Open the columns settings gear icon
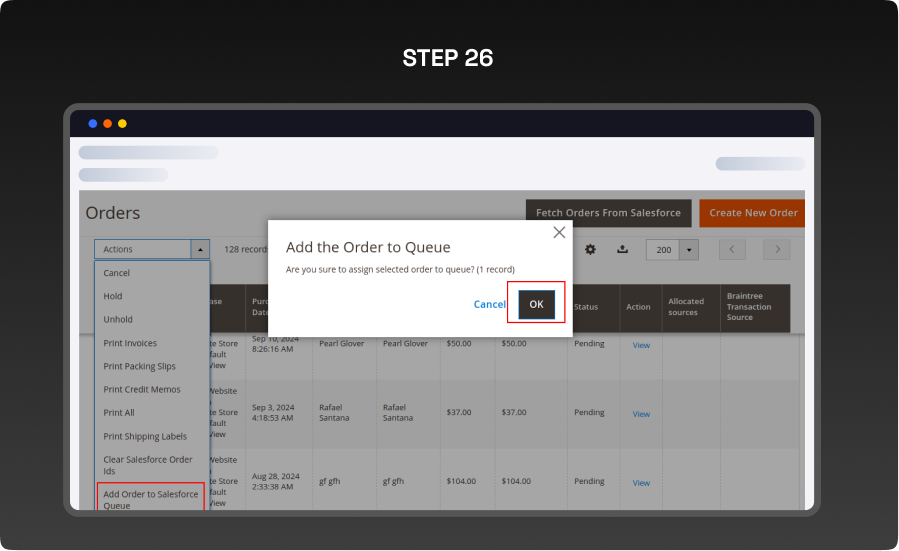This screenshot has height=551, width=899. (590, 250)
